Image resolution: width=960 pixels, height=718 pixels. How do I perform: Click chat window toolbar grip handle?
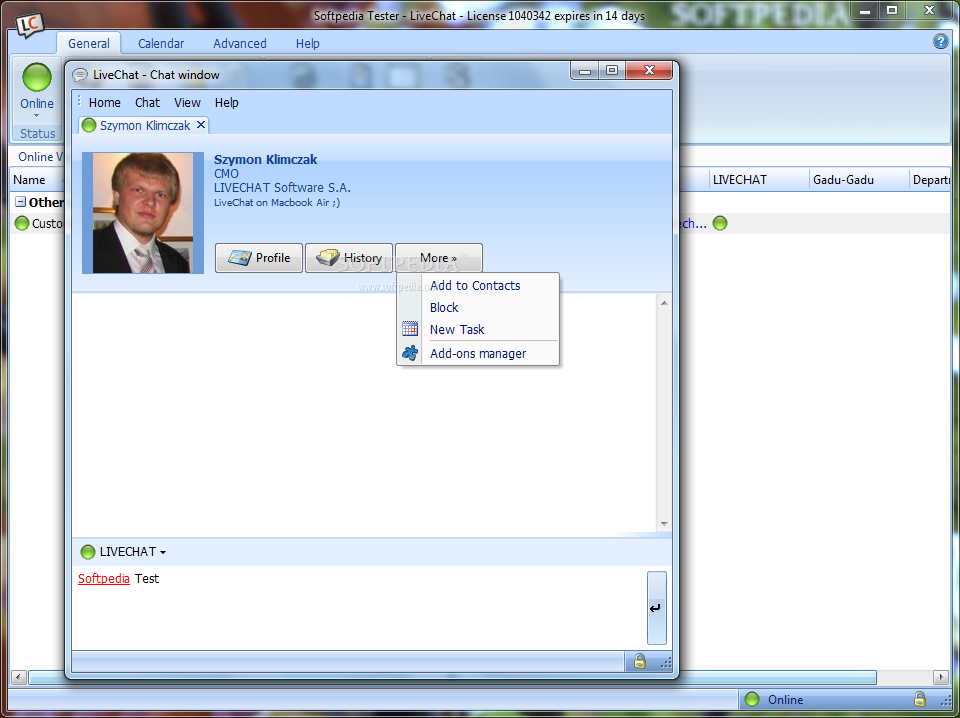coord(79,102)
